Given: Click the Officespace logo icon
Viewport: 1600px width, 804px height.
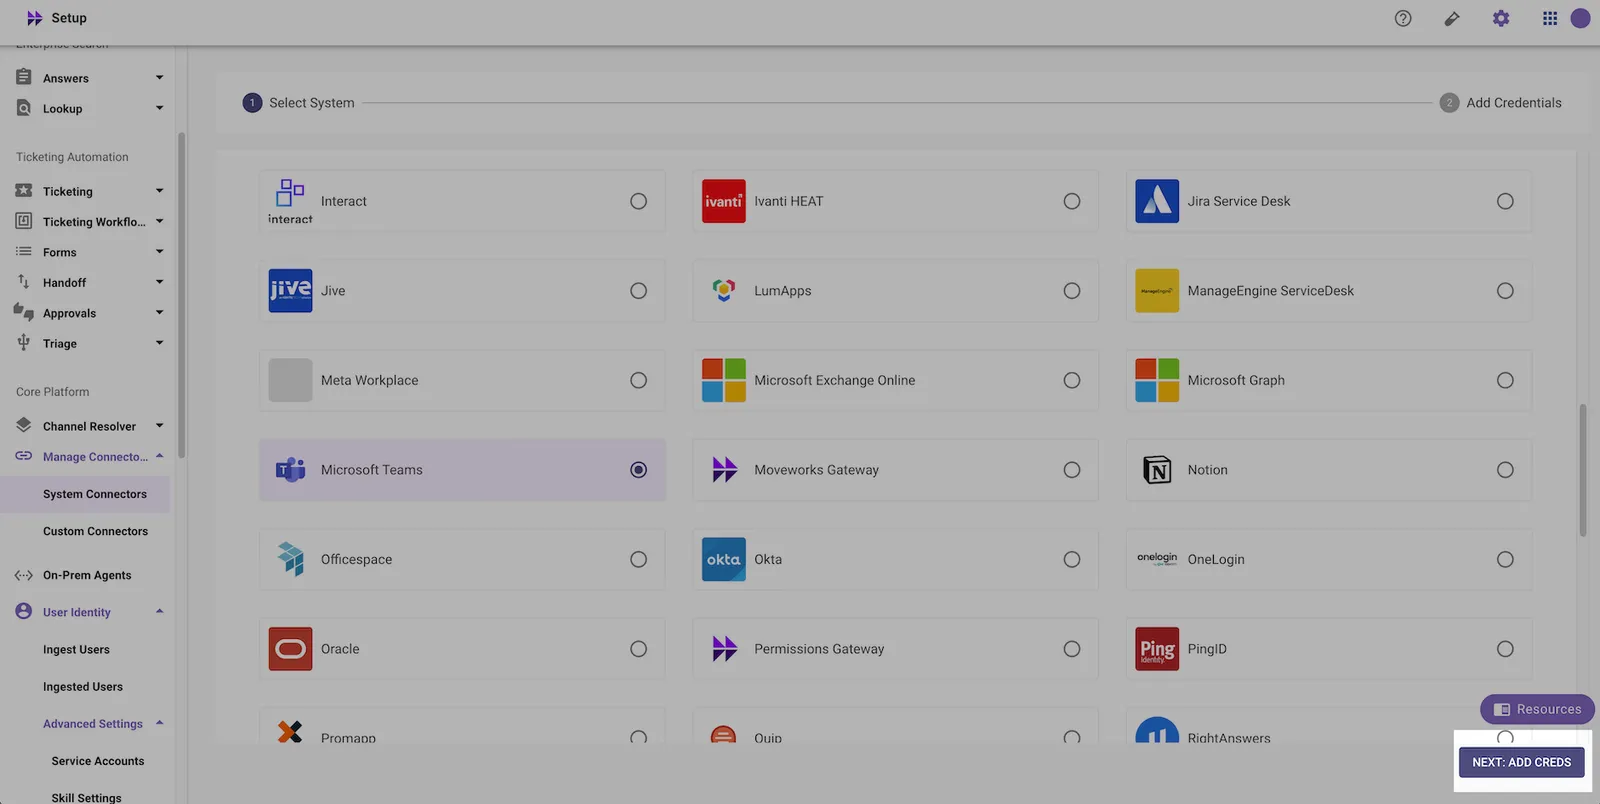Looking at the screenshot, I should [291, 559].
